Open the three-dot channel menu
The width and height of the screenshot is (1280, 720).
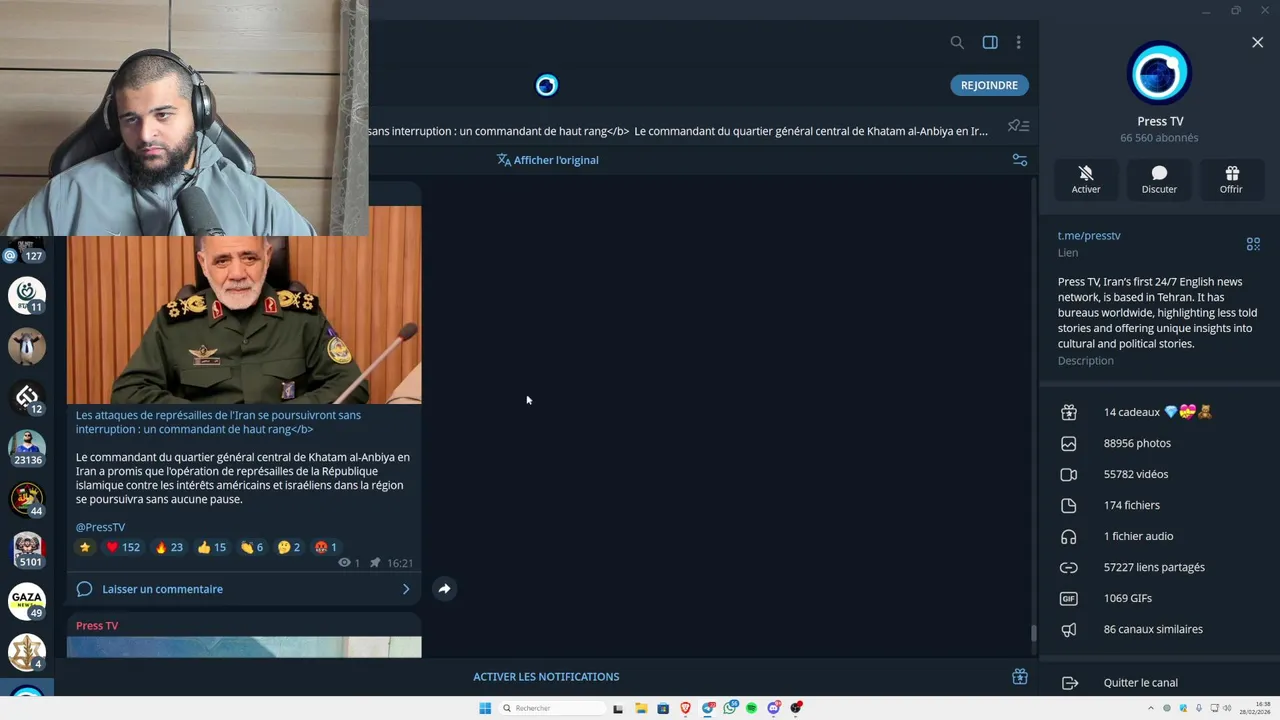coord(1018,42)
